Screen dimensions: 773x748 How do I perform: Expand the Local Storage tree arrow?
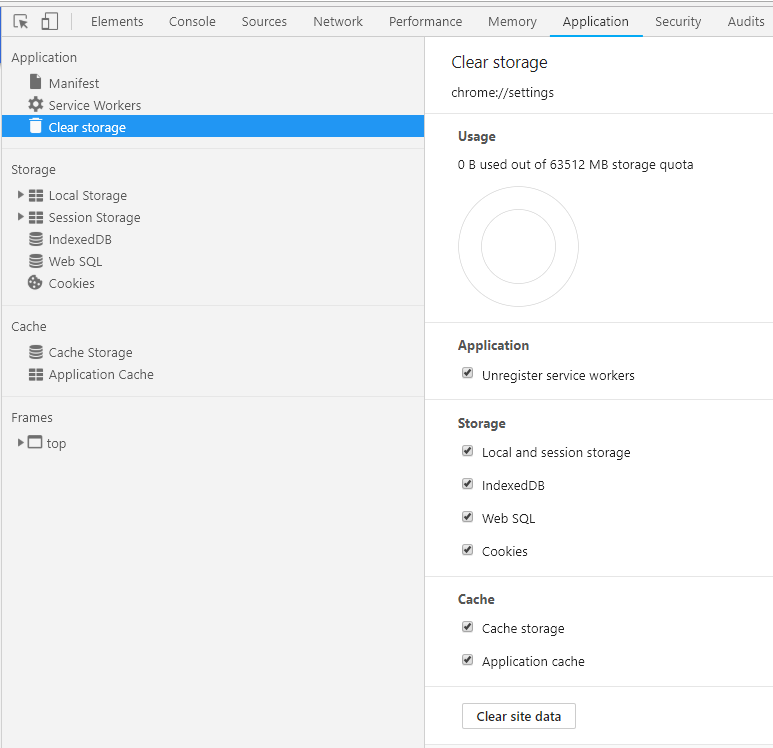pyautogui.click(x=20, y=195)
